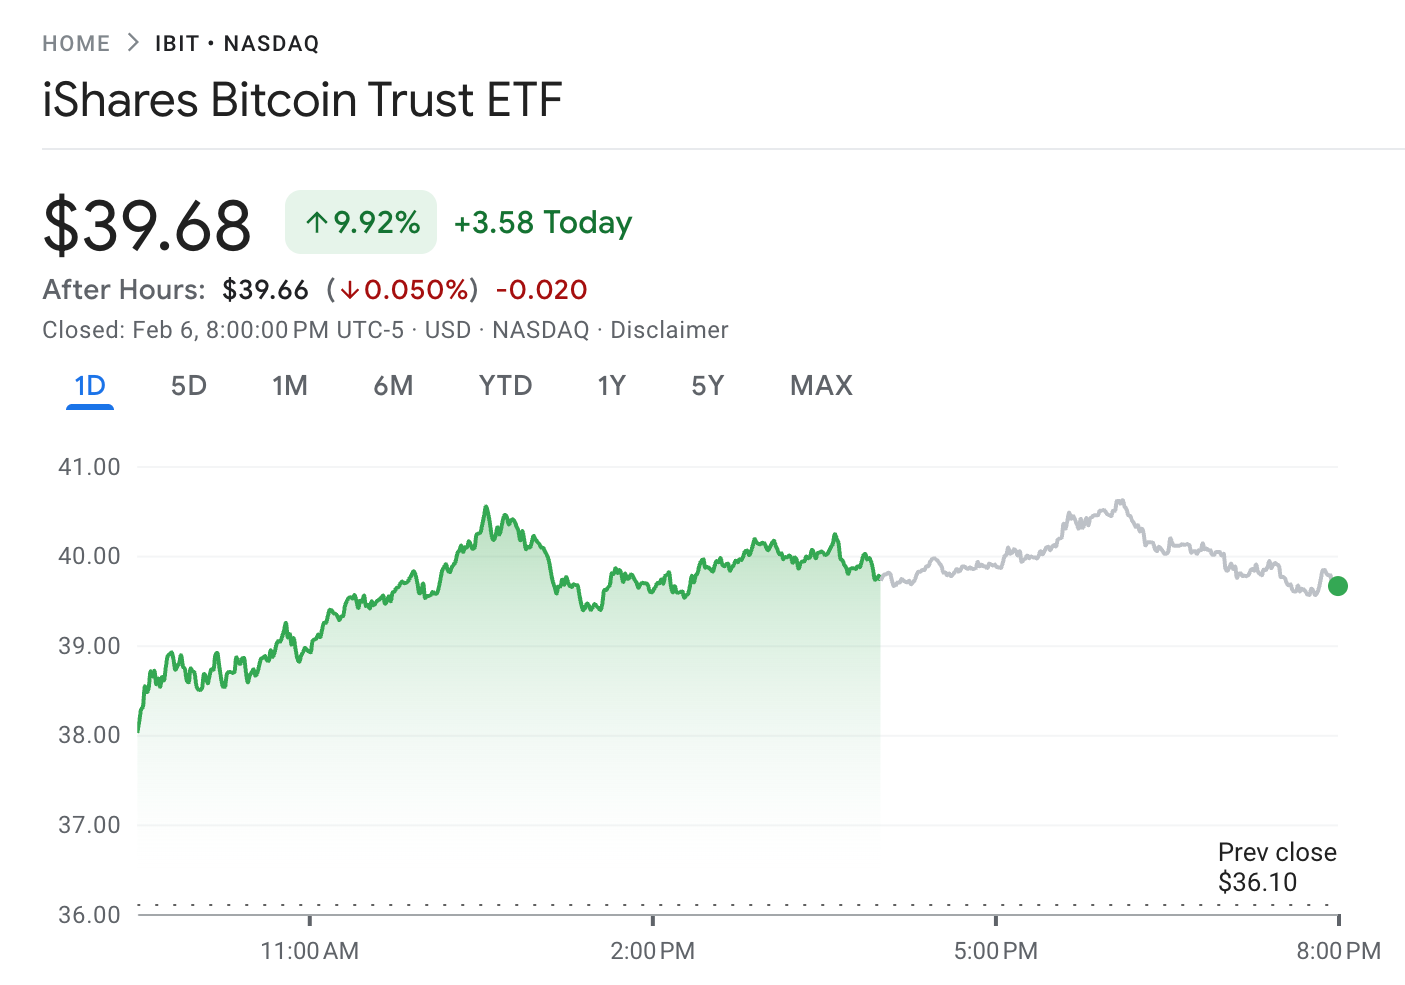The width and height of the screenshot is (1405, 985).
Task: Click the After Hours price $39.66
Action: (x=266, y=290)
